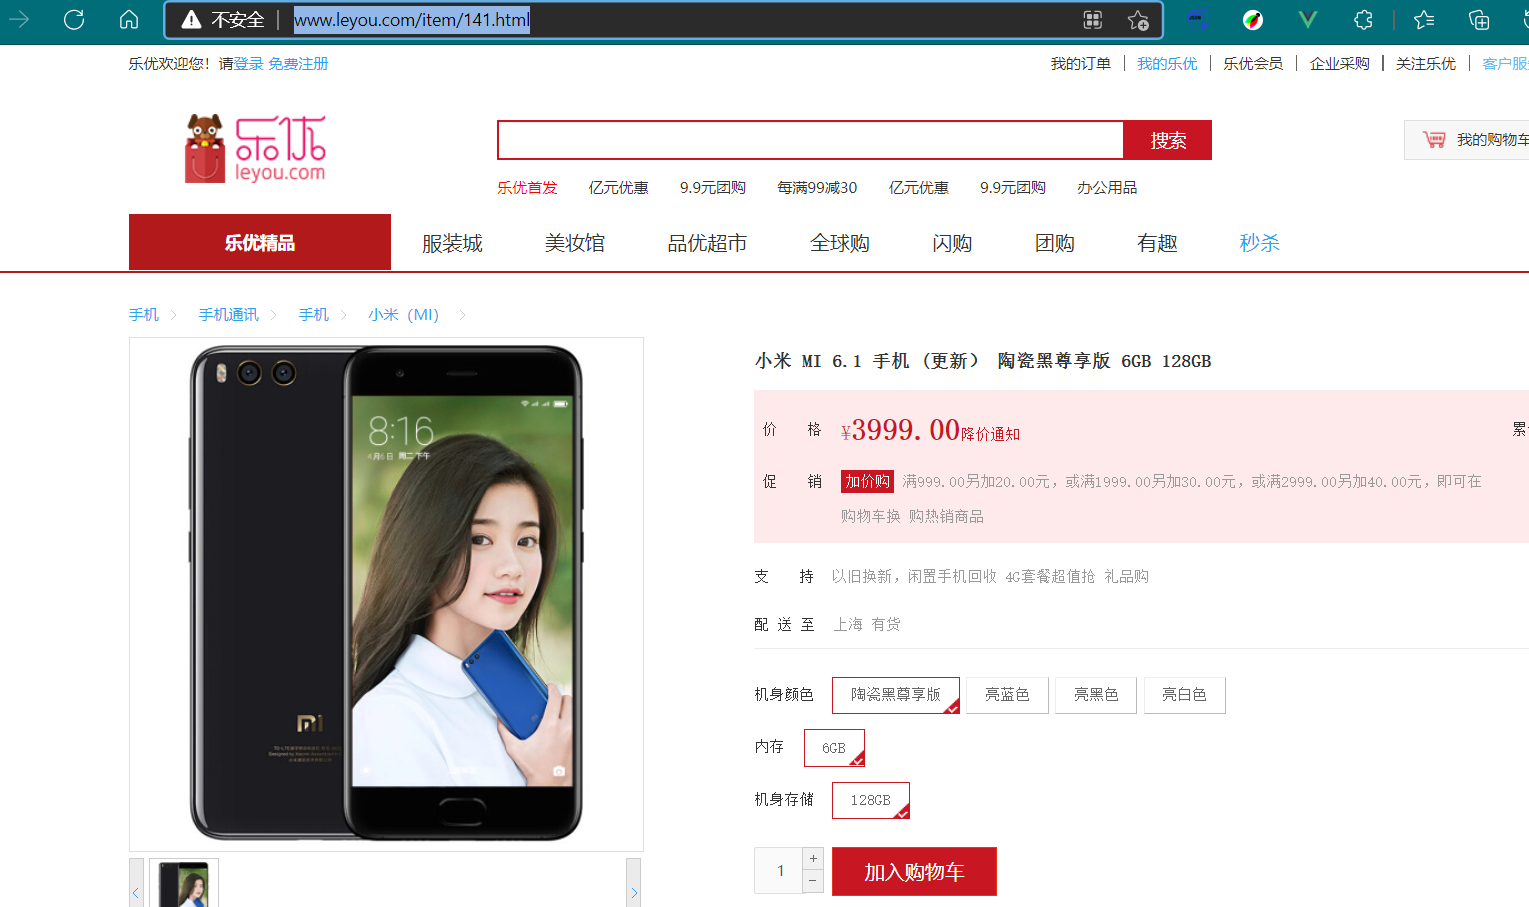Open 企业采购 link

point(1340,64)
